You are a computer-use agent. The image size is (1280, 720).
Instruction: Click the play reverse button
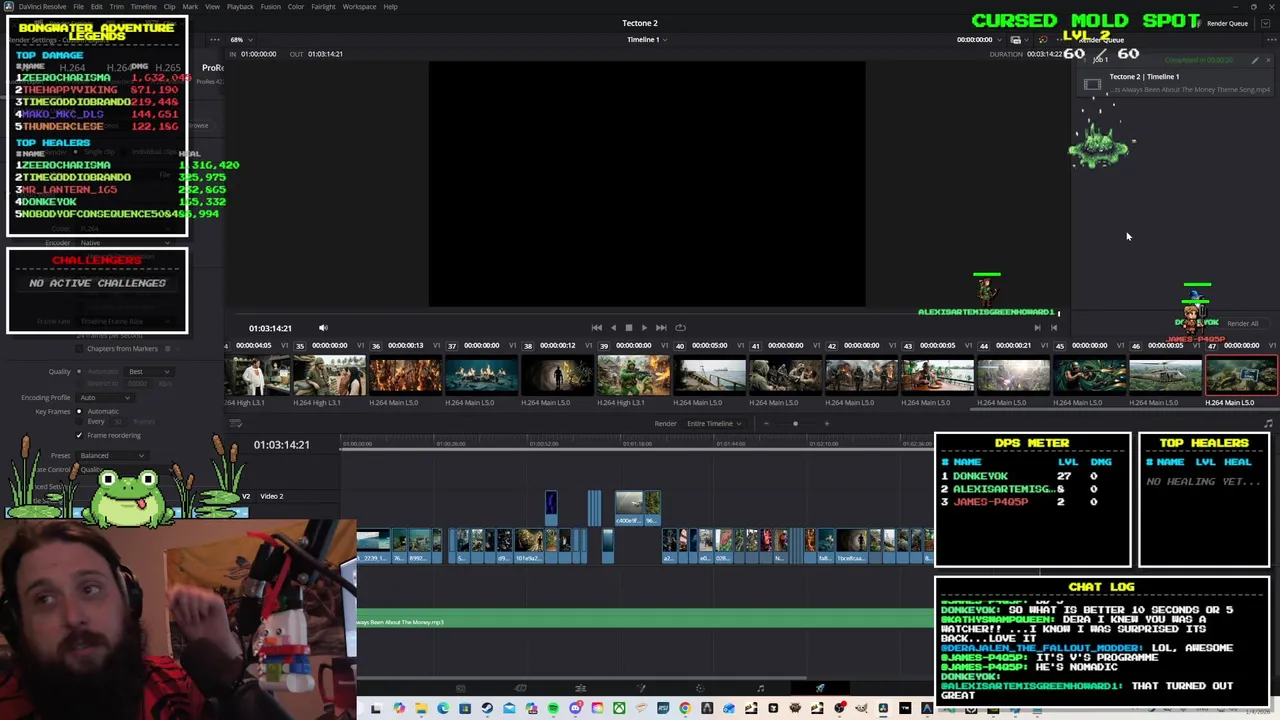click(x=613, y=327)
